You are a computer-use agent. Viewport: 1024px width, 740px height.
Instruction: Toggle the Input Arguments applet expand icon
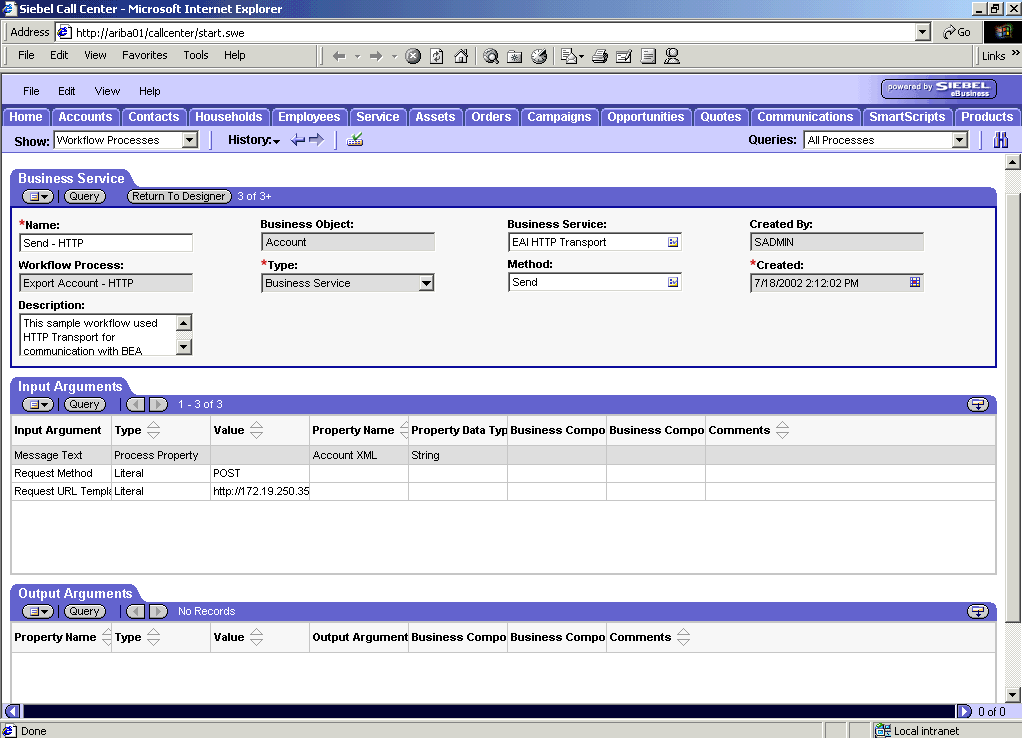[978, 404]
